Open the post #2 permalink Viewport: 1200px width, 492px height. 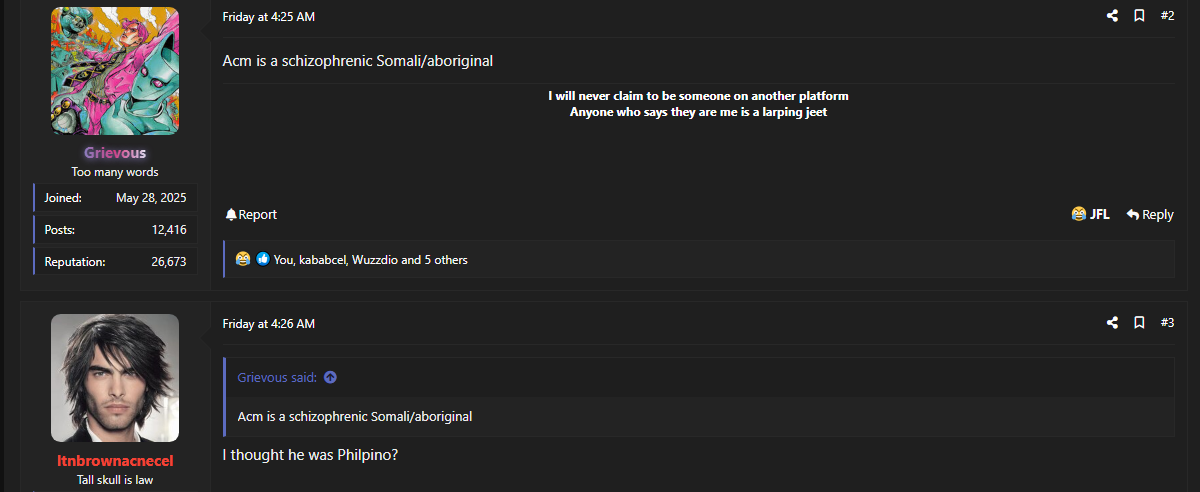point(1167,16)
